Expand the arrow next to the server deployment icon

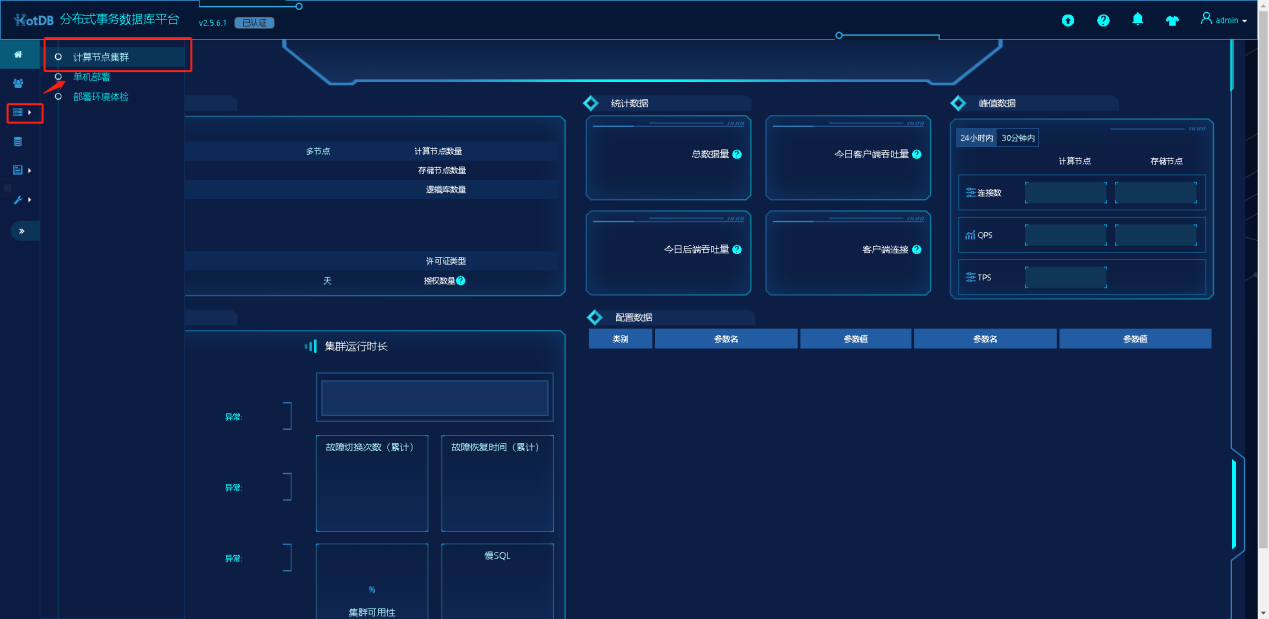(x=30, y=113)
